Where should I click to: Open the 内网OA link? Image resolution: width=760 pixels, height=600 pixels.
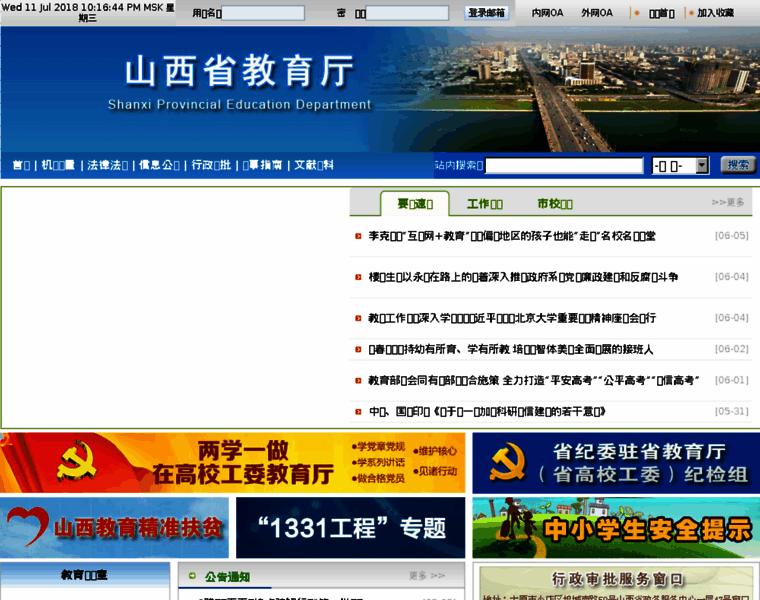coord(547,13)
